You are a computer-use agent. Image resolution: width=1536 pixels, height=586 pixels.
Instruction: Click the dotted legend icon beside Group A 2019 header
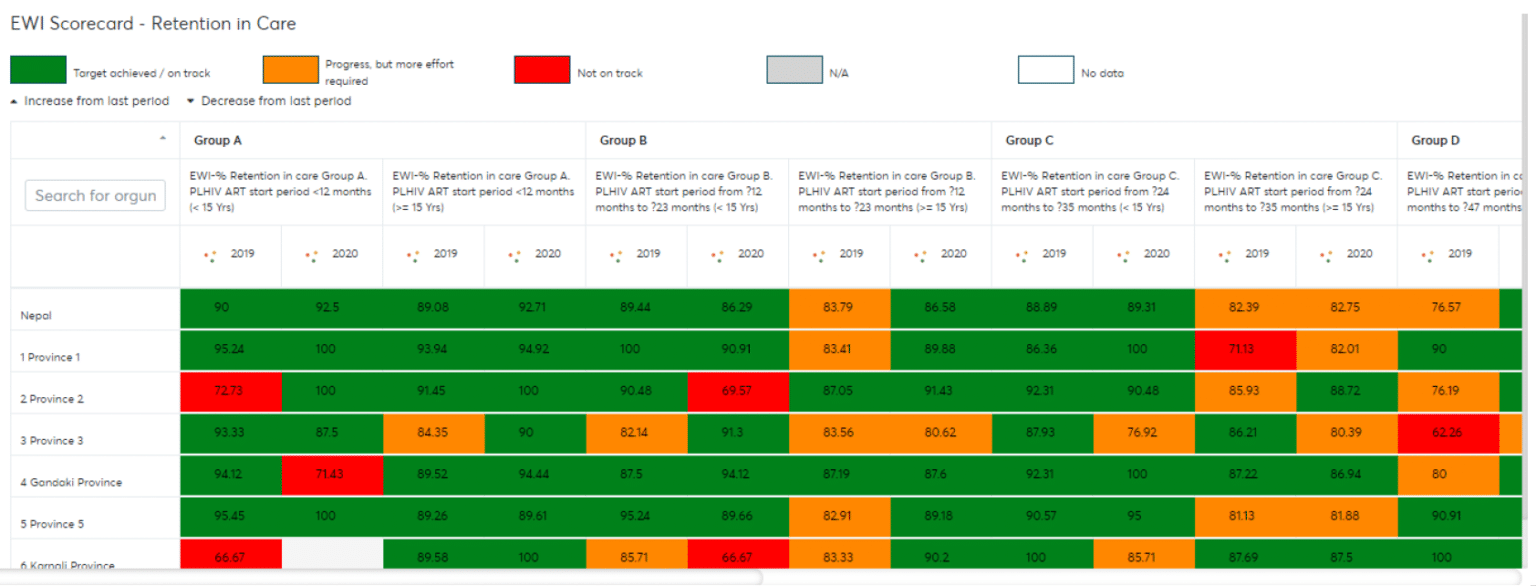click(x=211, y=256)
